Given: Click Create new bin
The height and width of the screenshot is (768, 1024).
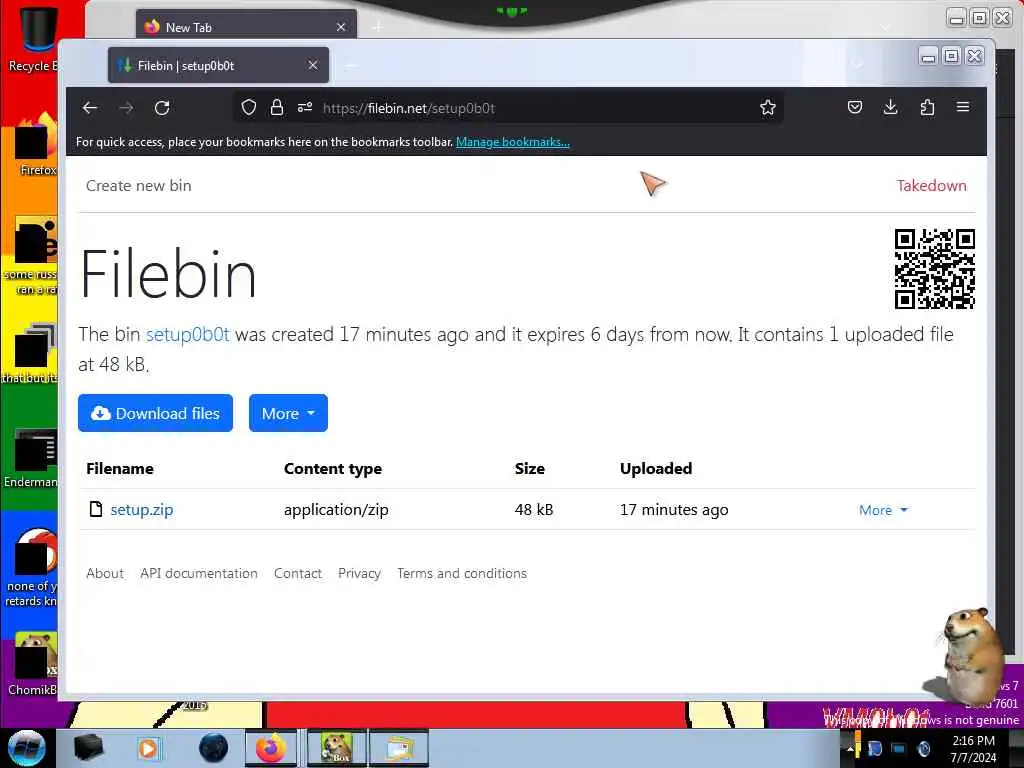Looking at the screenshot, I should 138,185.
